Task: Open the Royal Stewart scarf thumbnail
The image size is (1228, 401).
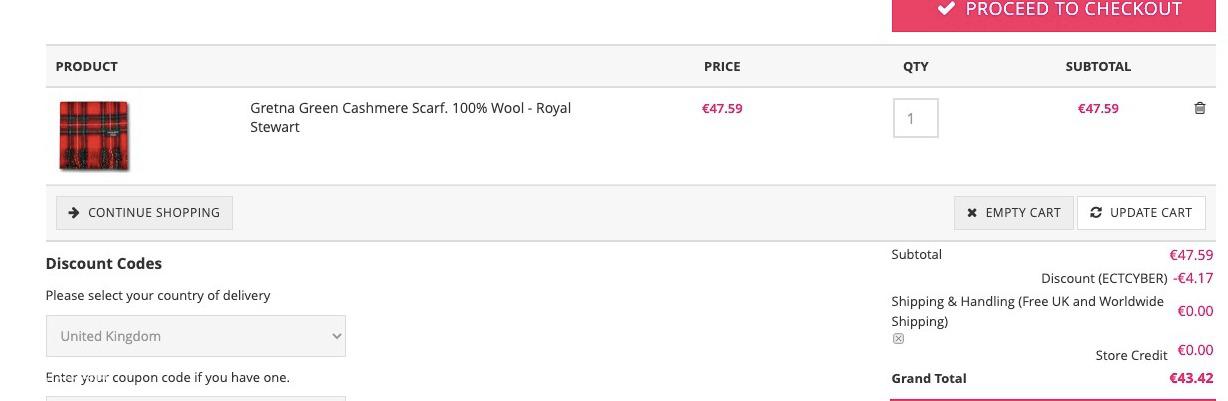Action: 94,135
